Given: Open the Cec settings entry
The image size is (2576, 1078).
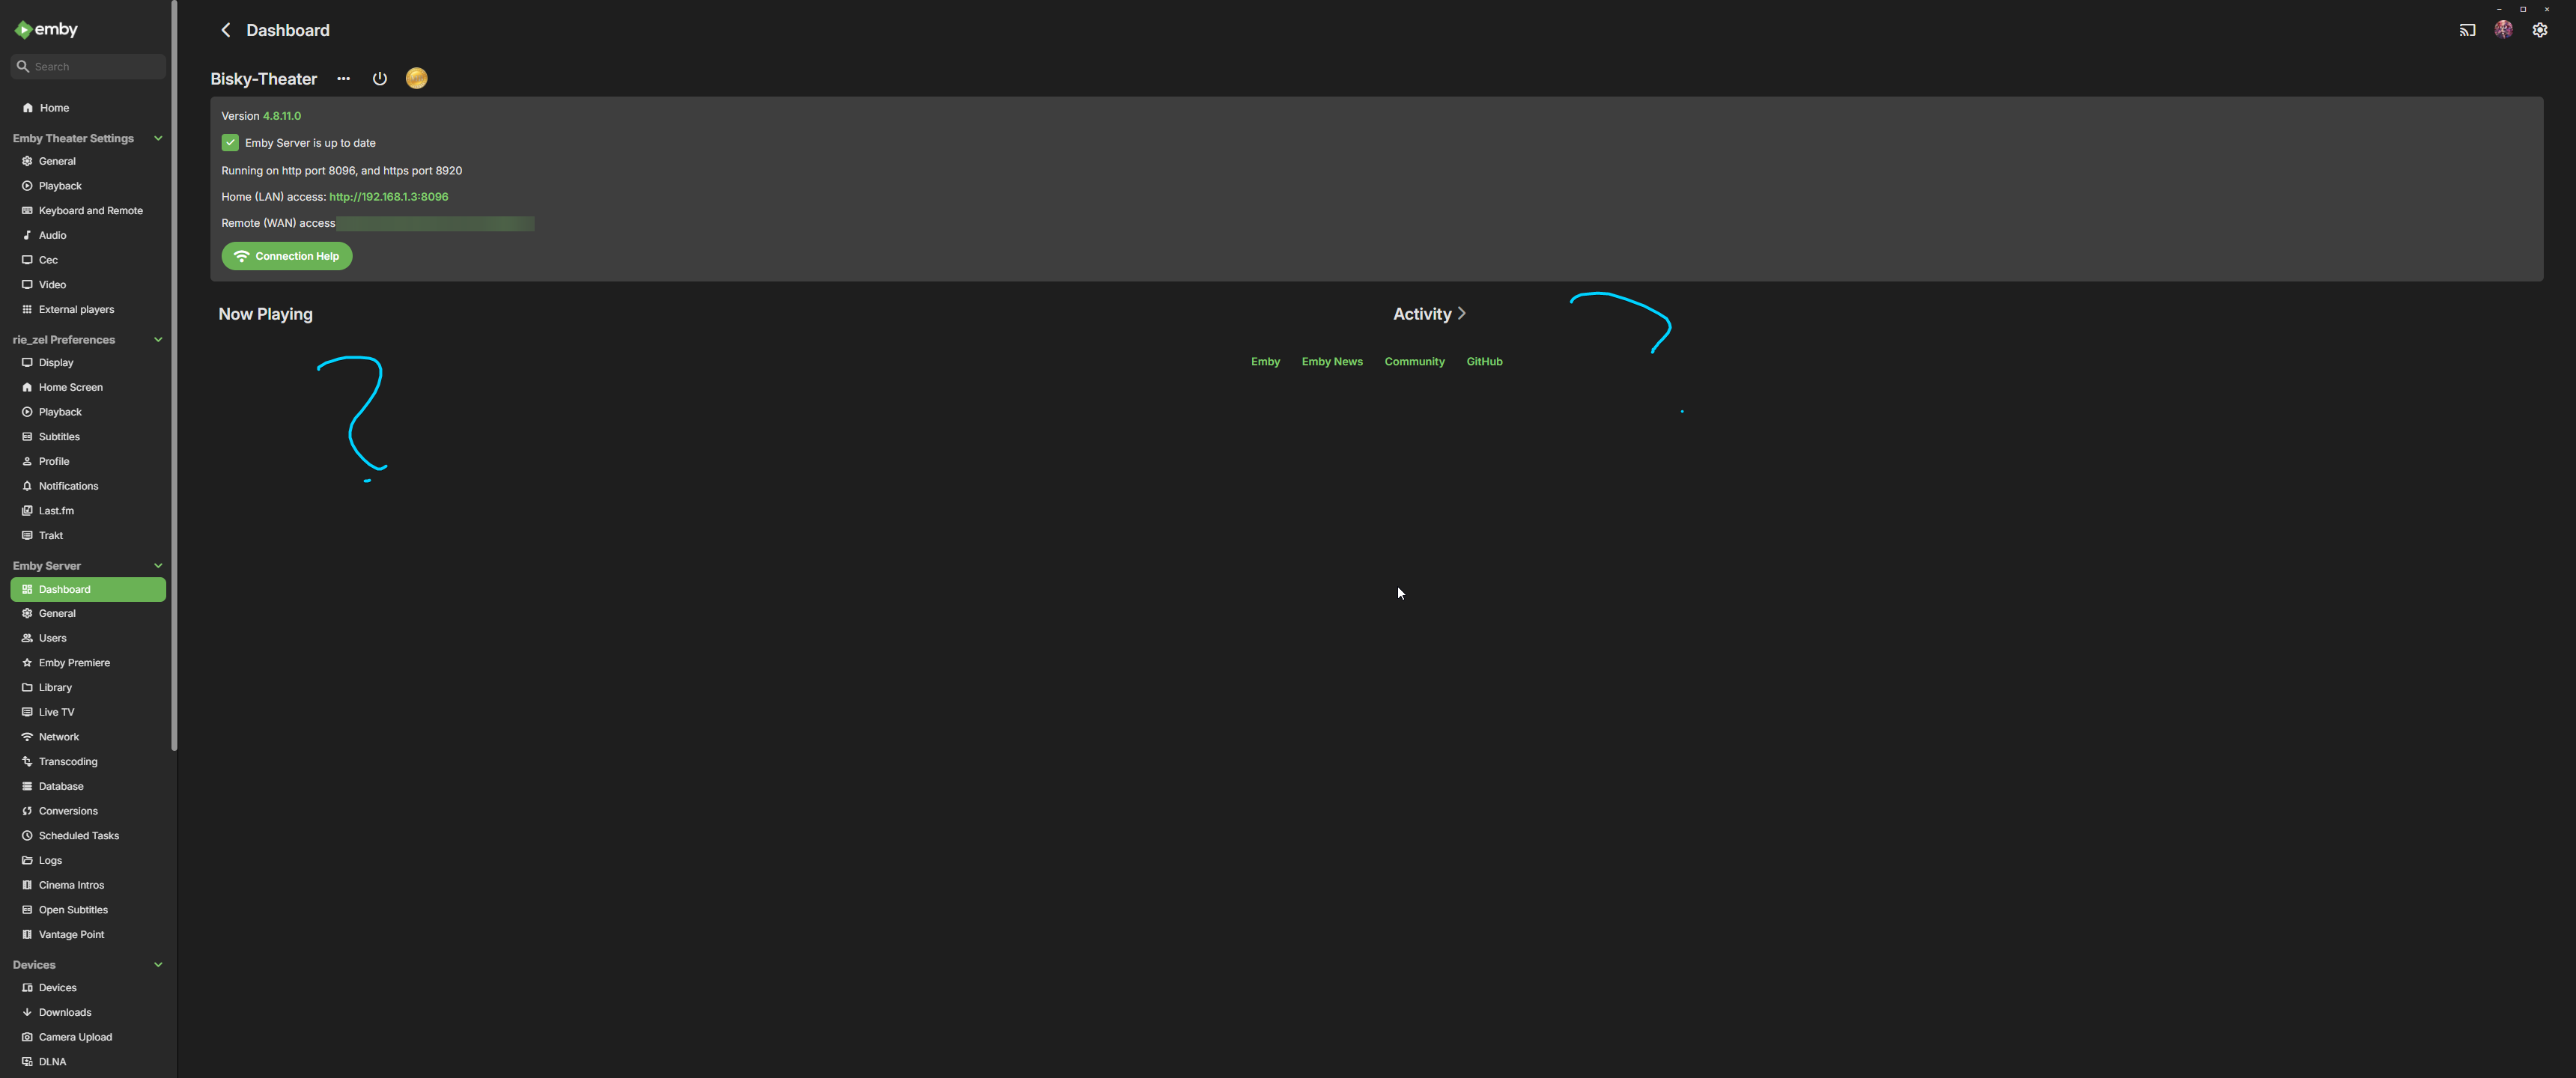Looking at the screenshot, I should coord(88,260).
